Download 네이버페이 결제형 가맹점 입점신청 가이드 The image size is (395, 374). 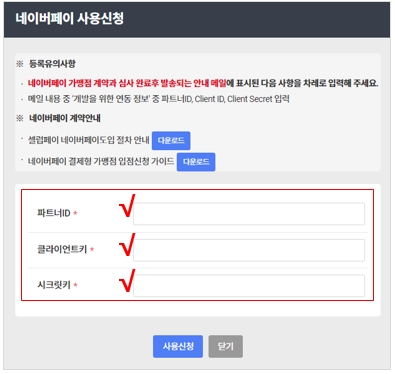click(x=196, y=162)
